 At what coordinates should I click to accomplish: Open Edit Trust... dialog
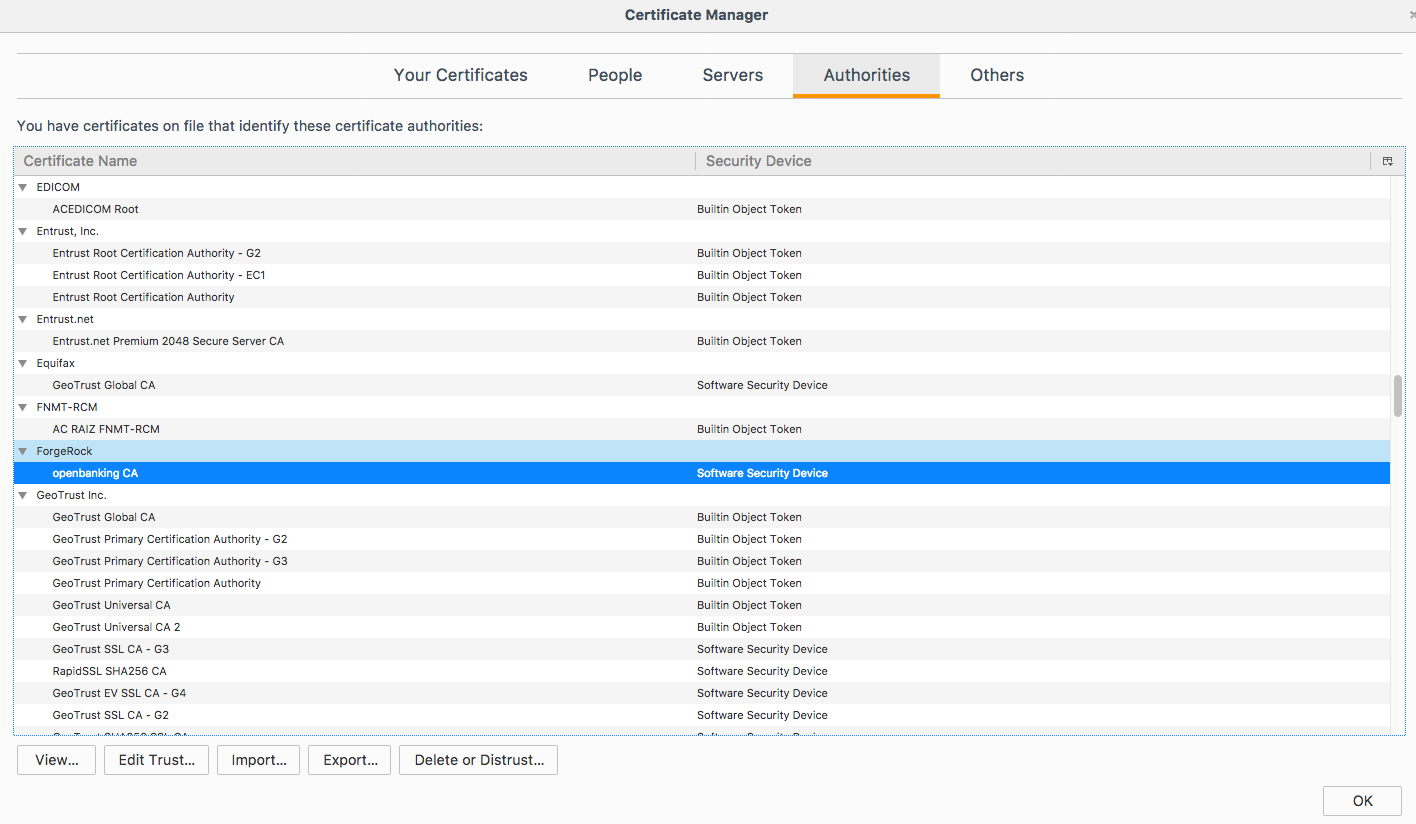(x=157, y=760)
